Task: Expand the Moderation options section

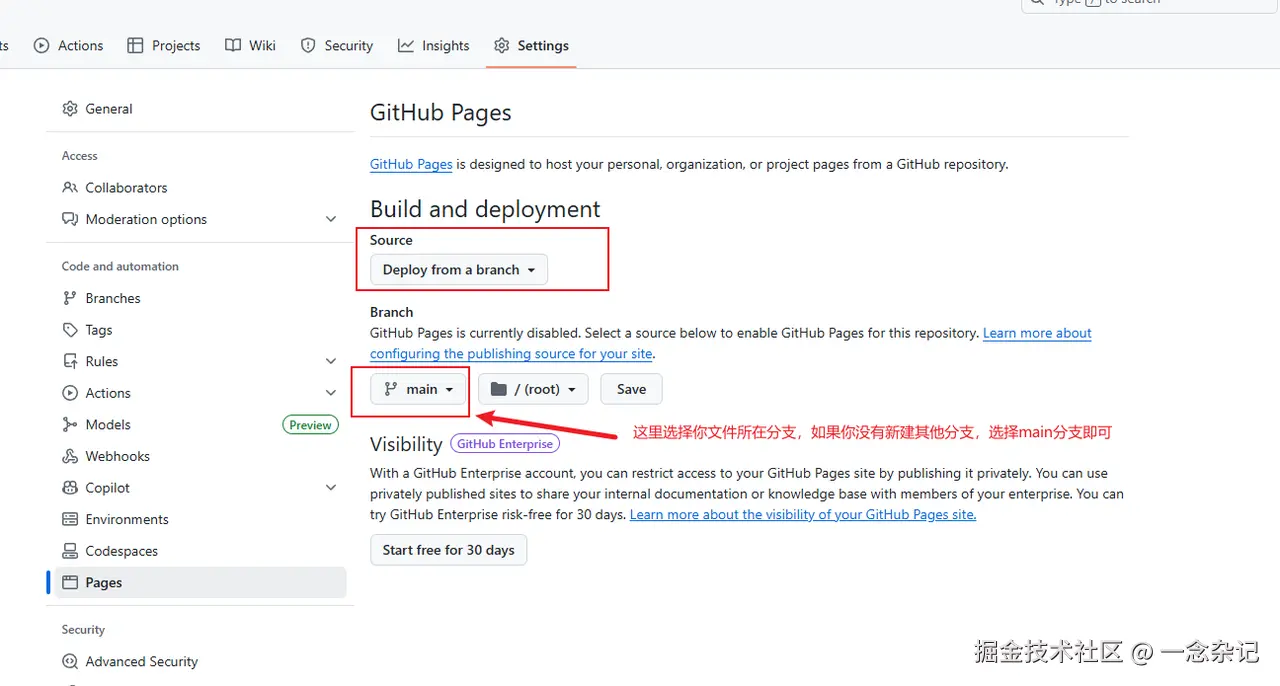Action: 331,219
